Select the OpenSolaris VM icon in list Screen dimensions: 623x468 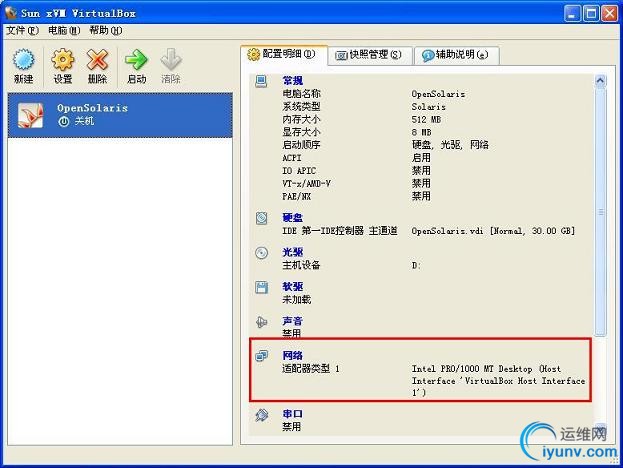[x=31, y=116]
